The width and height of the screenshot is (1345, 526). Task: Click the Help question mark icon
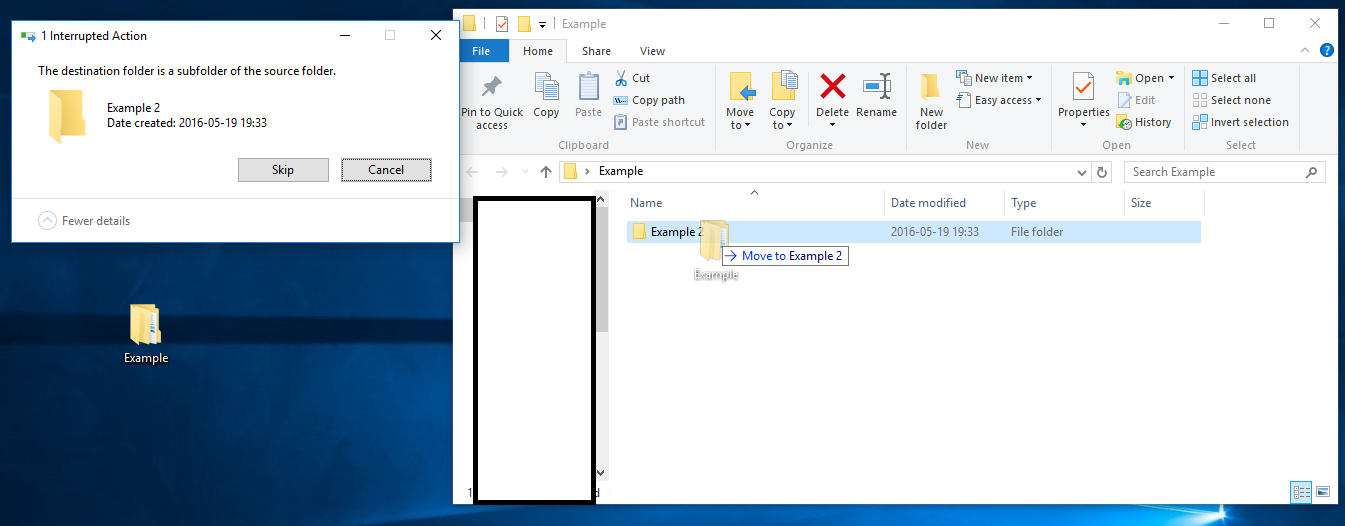click(1326, 51)
